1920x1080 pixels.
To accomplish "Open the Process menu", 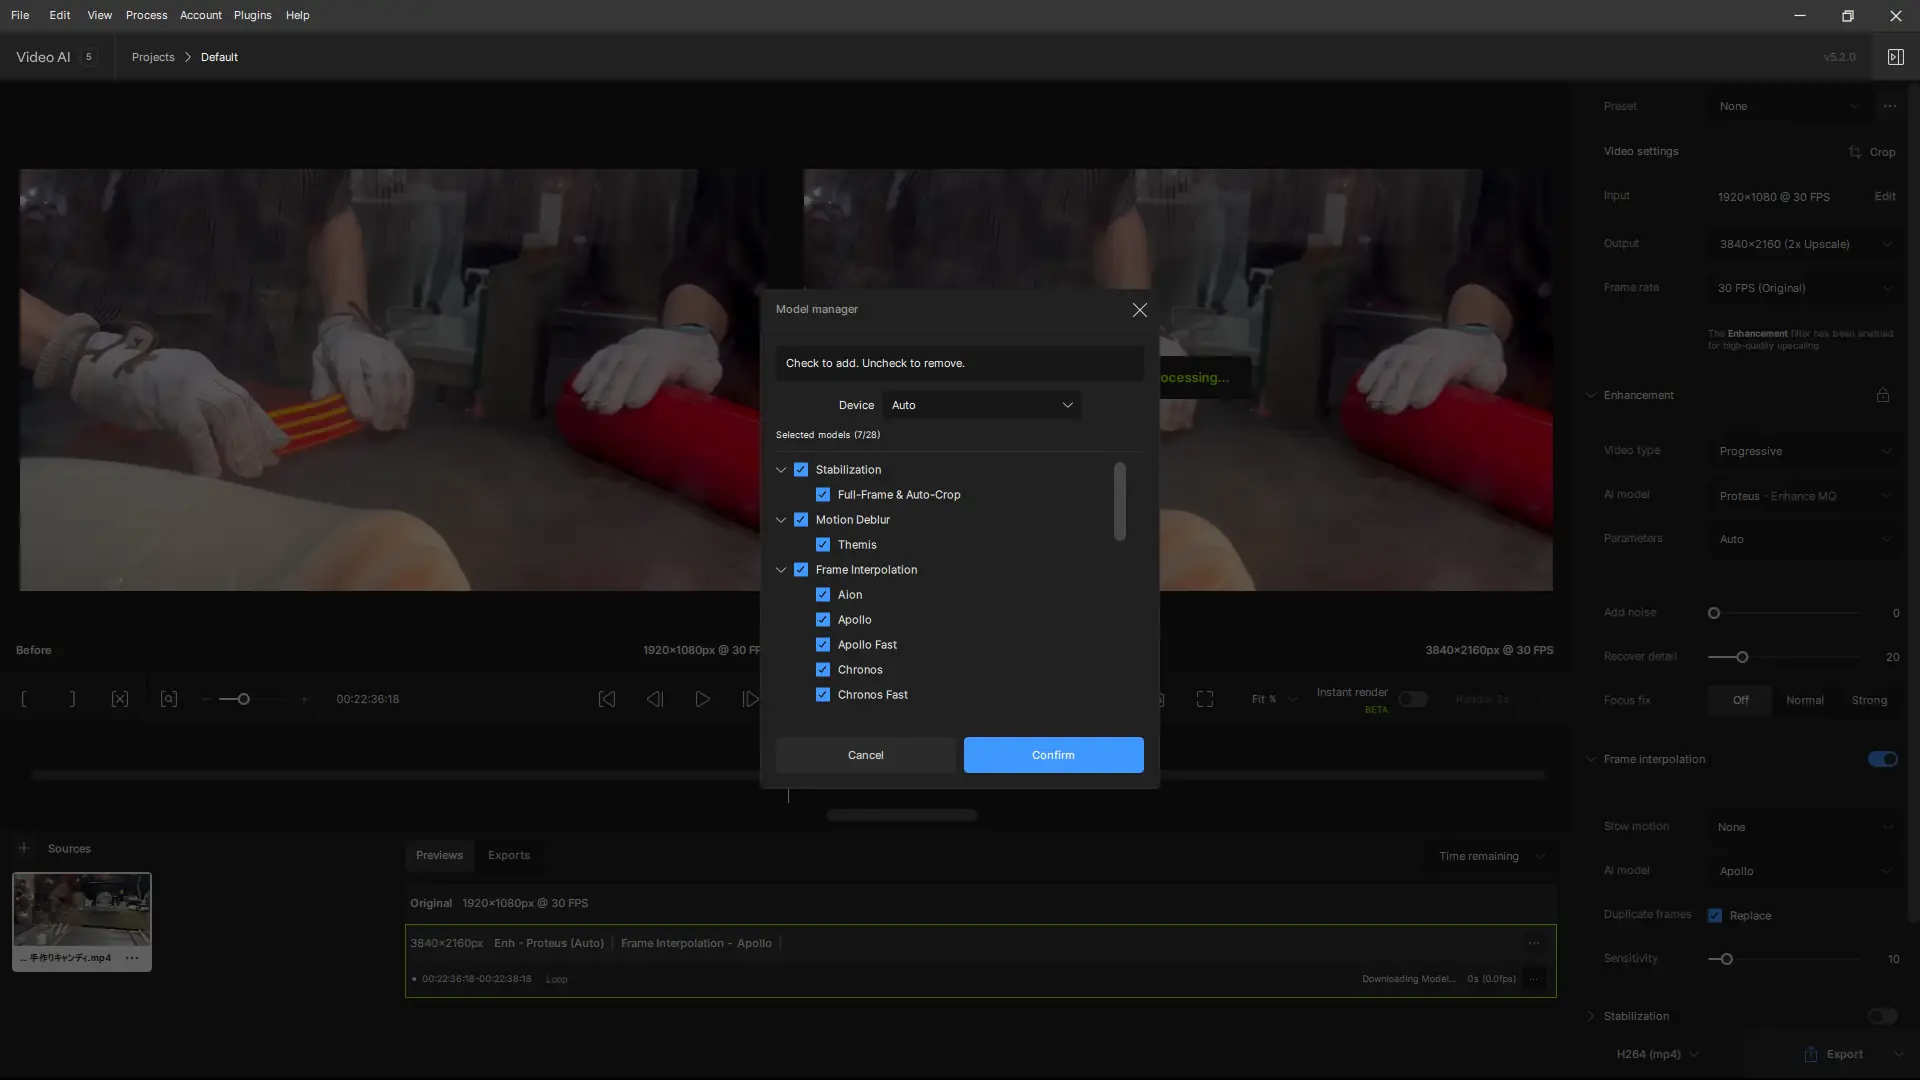I will 146,15.
